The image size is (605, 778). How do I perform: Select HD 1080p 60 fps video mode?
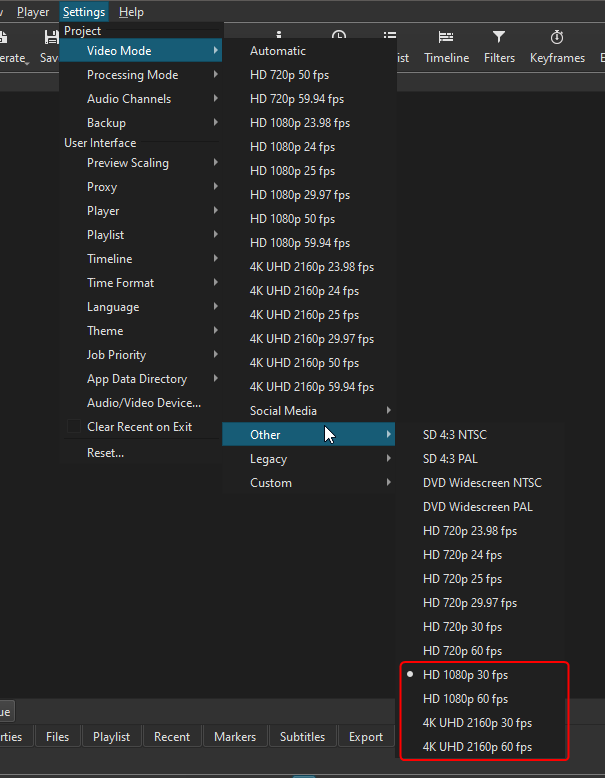pyautogui.click(x=465, y=699)
